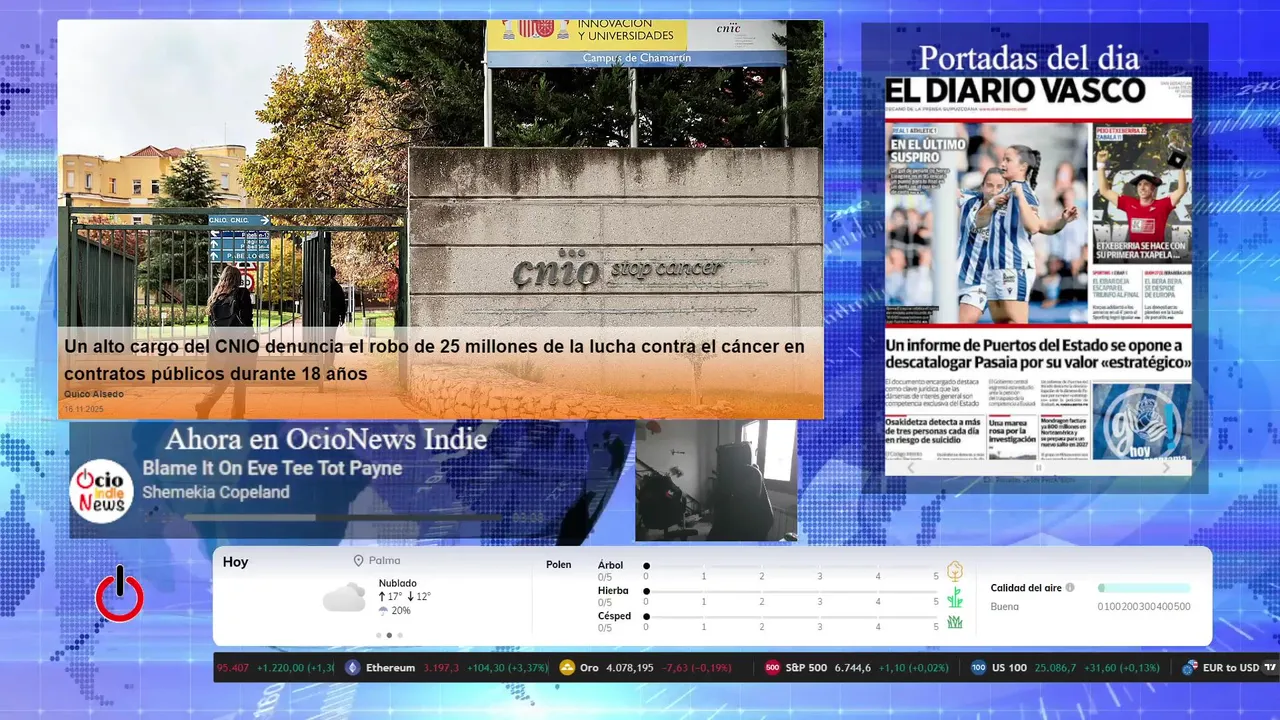The width and height of the screenshot is (1280, 720).
Task: Click the Polen section label
Action: pyautogui.click(x=558, y=565)
